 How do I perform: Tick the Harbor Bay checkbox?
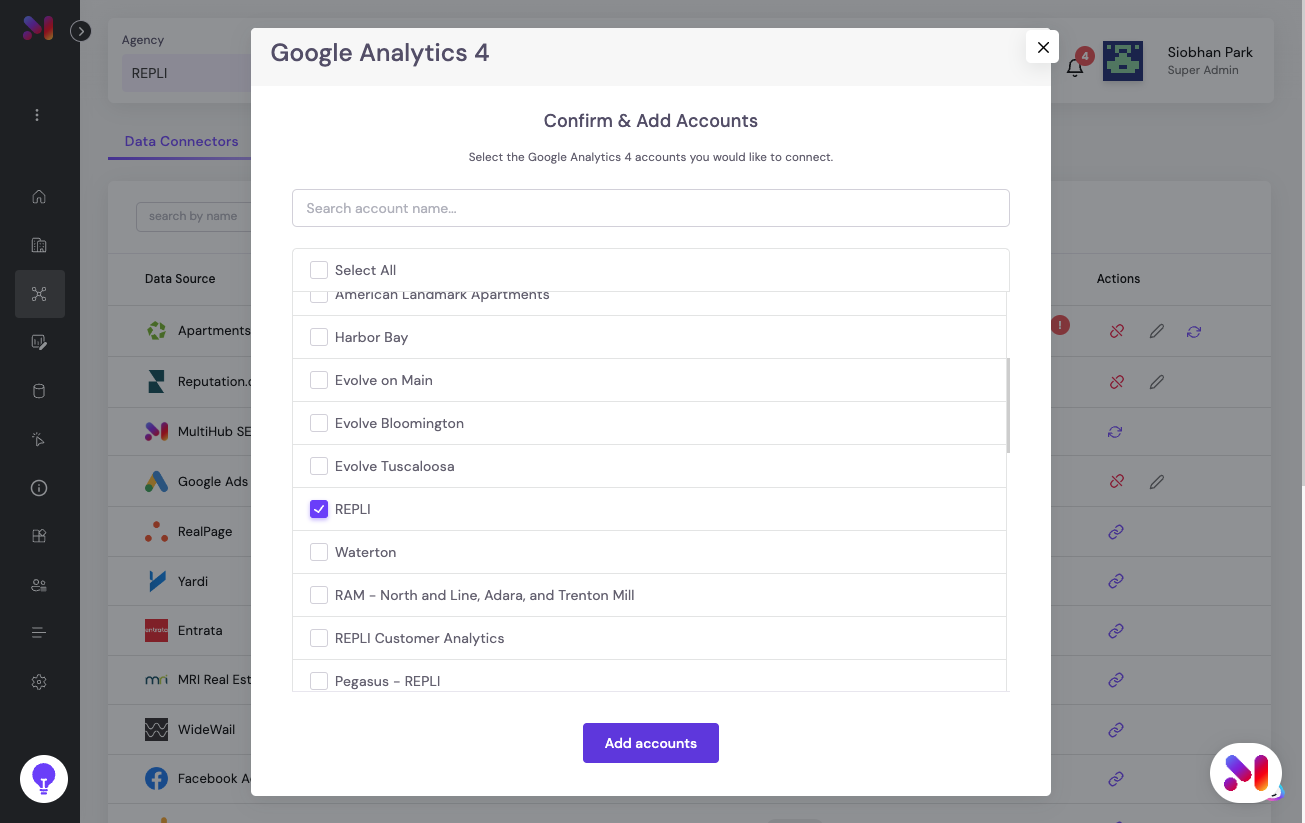coord(319,337)
